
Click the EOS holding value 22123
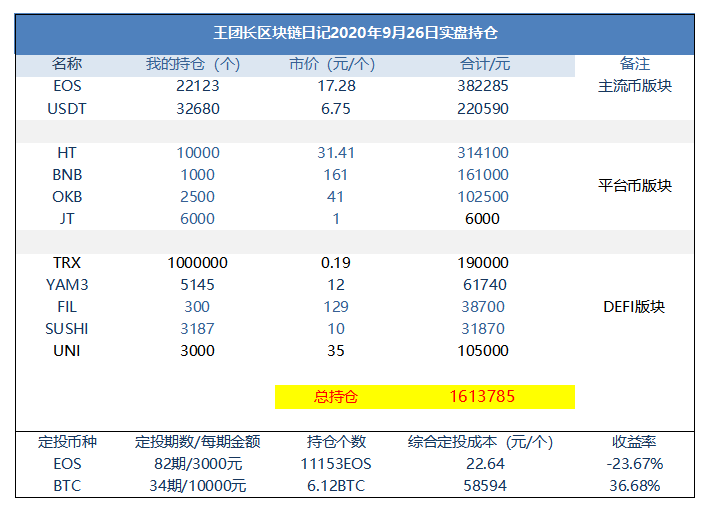point(197,86)
